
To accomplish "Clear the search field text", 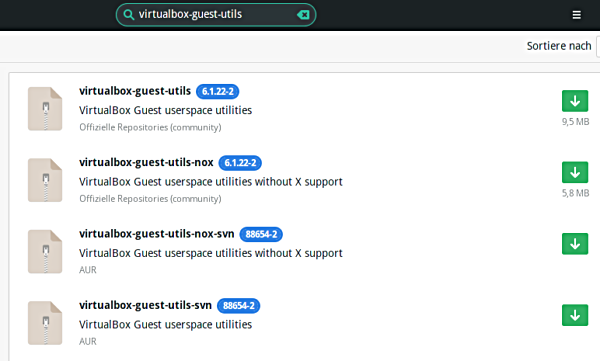I will tap(303, 15).
